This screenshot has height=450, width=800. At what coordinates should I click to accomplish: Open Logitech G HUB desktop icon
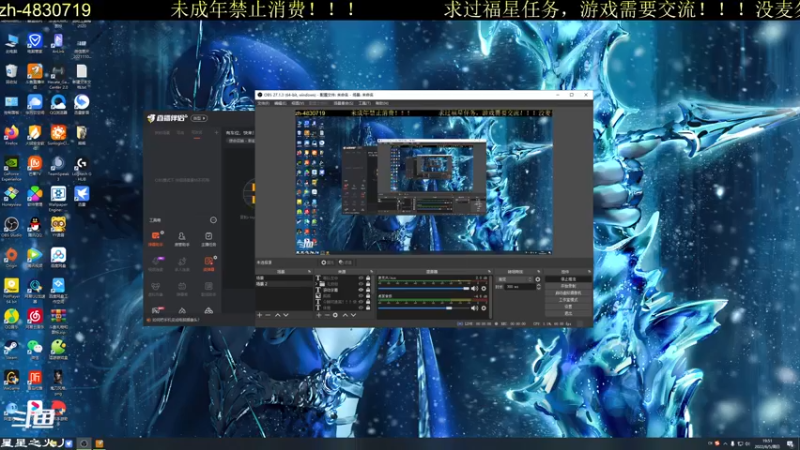pos(82,167)
